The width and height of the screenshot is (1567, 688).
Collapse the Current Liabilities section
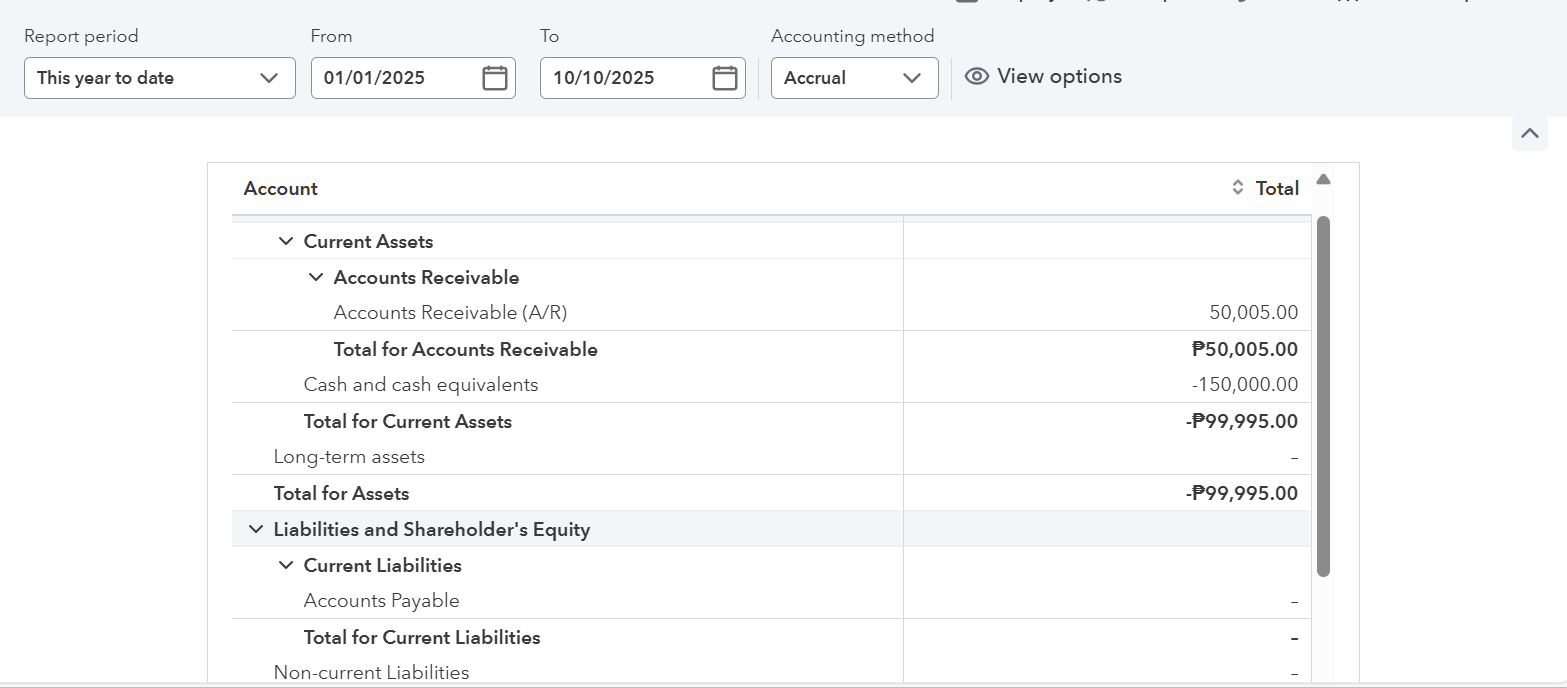[x=286, y=566]
